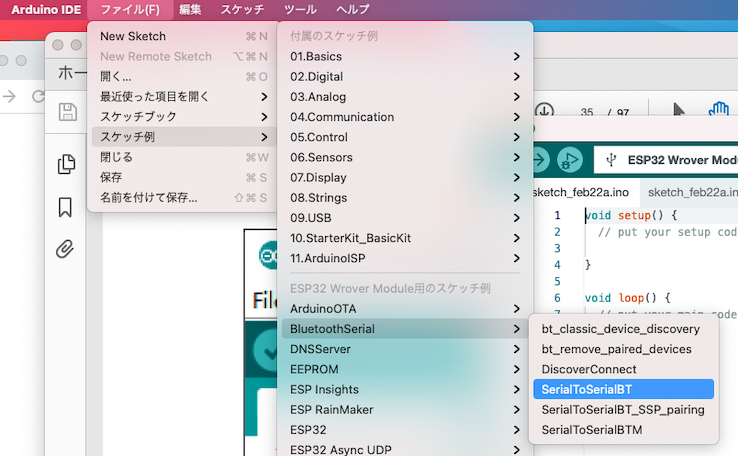Open 08.Strings examples submenu
Image resolution: width=738 pixels, height=456 pixels.
(405, 198)
